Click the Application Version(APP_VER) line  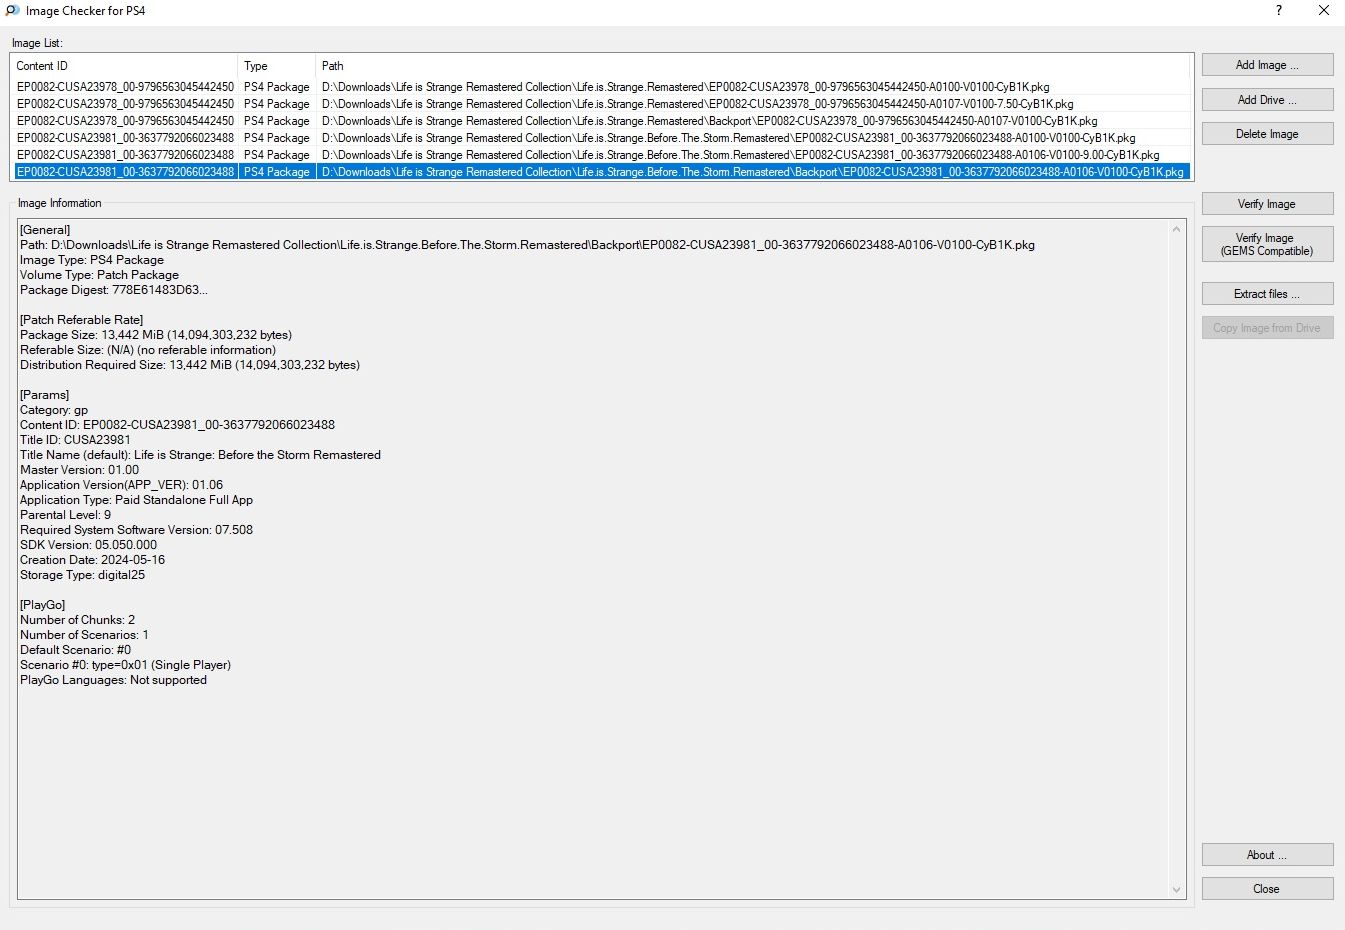point(121,485)
